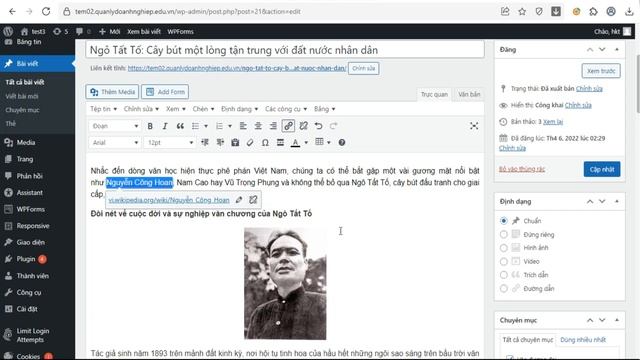This screenshot has width=640, height=360.
Task: Click Add Form button
Action: click(165, 92)
